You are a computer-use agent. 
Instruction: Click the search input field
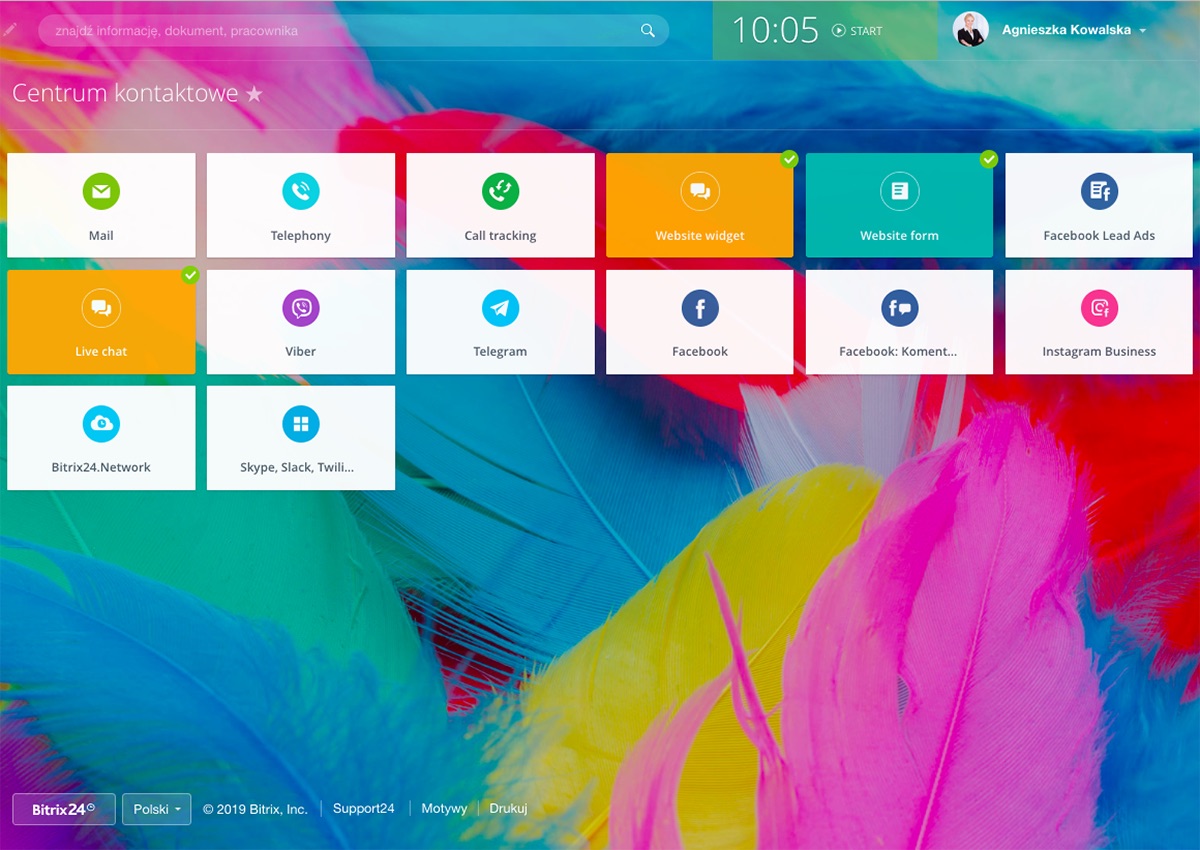(340, 31)
